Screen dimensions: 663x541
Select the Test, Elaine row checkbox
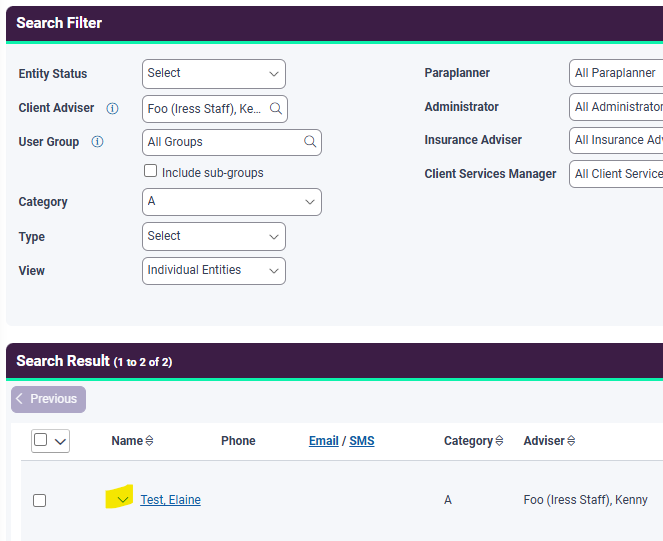(39, 500)
